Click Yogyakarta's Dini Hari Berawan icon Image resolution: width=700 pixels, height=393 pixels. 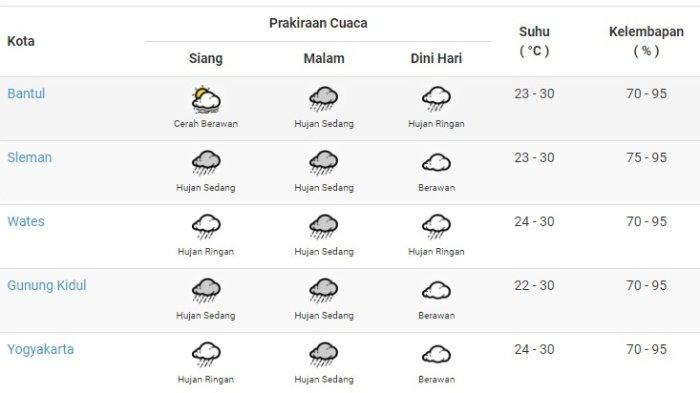coord(436,355)
